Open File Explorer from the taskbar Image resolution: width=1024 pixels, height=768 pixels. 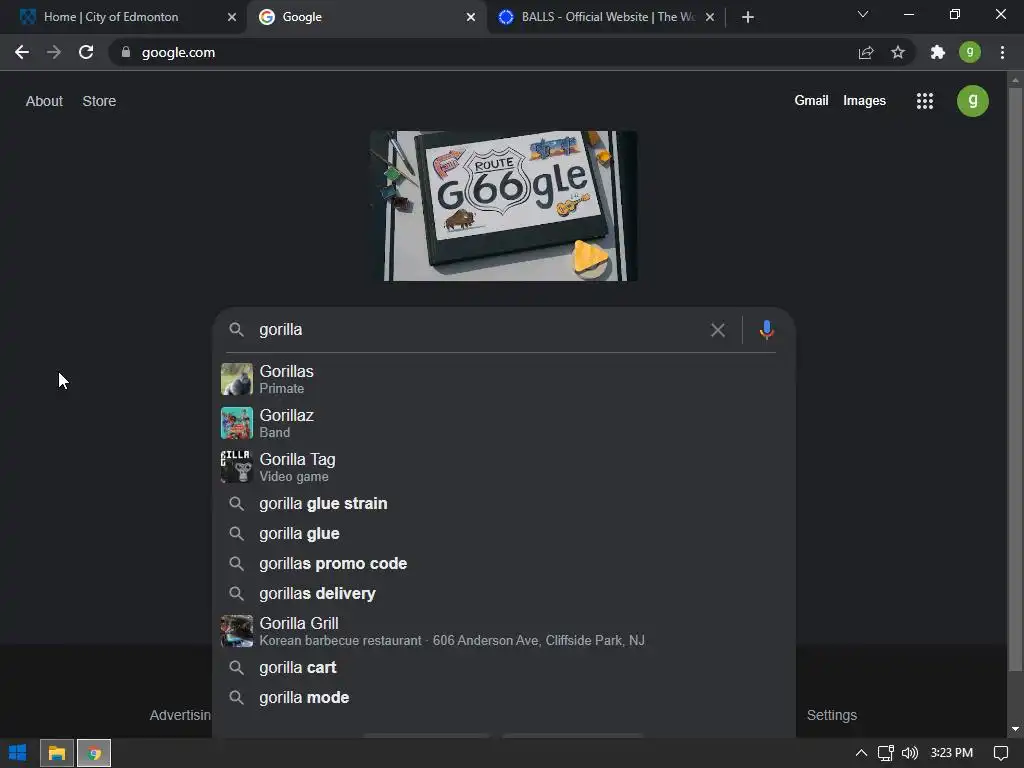(x=57, y=753)
